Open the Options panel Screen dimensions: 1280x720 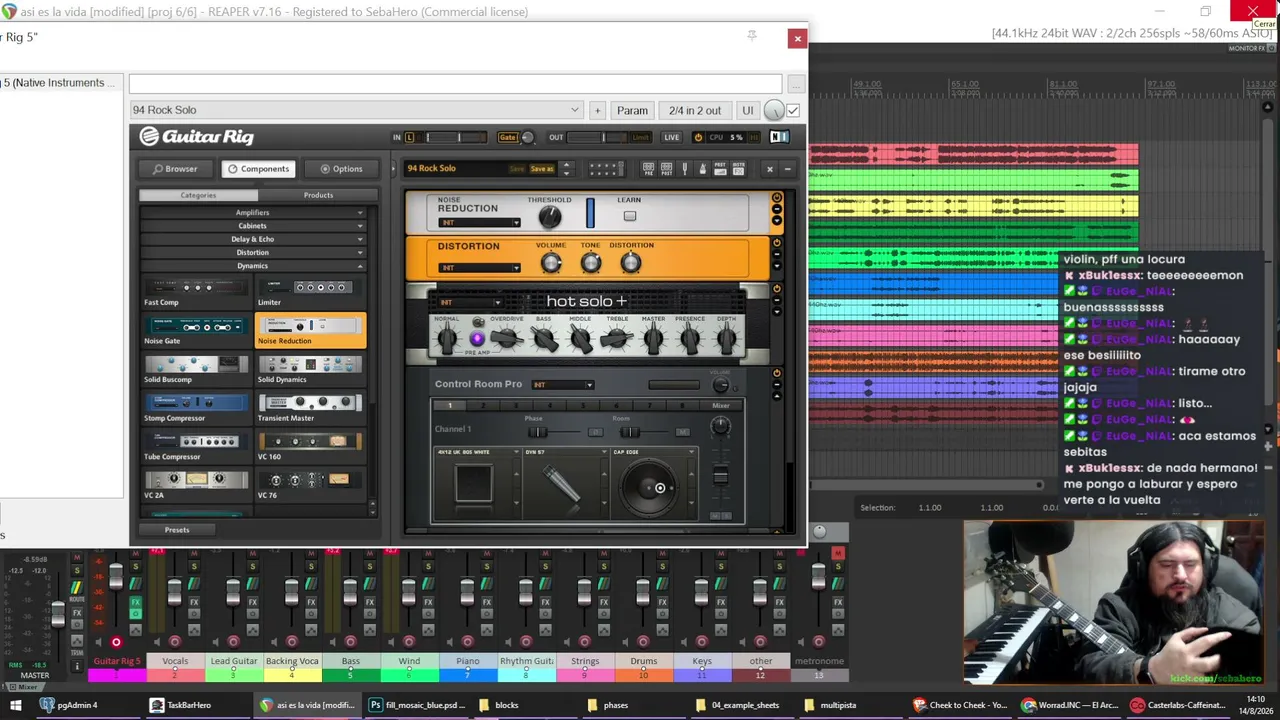pyautogui.click(x=341, y=169)
